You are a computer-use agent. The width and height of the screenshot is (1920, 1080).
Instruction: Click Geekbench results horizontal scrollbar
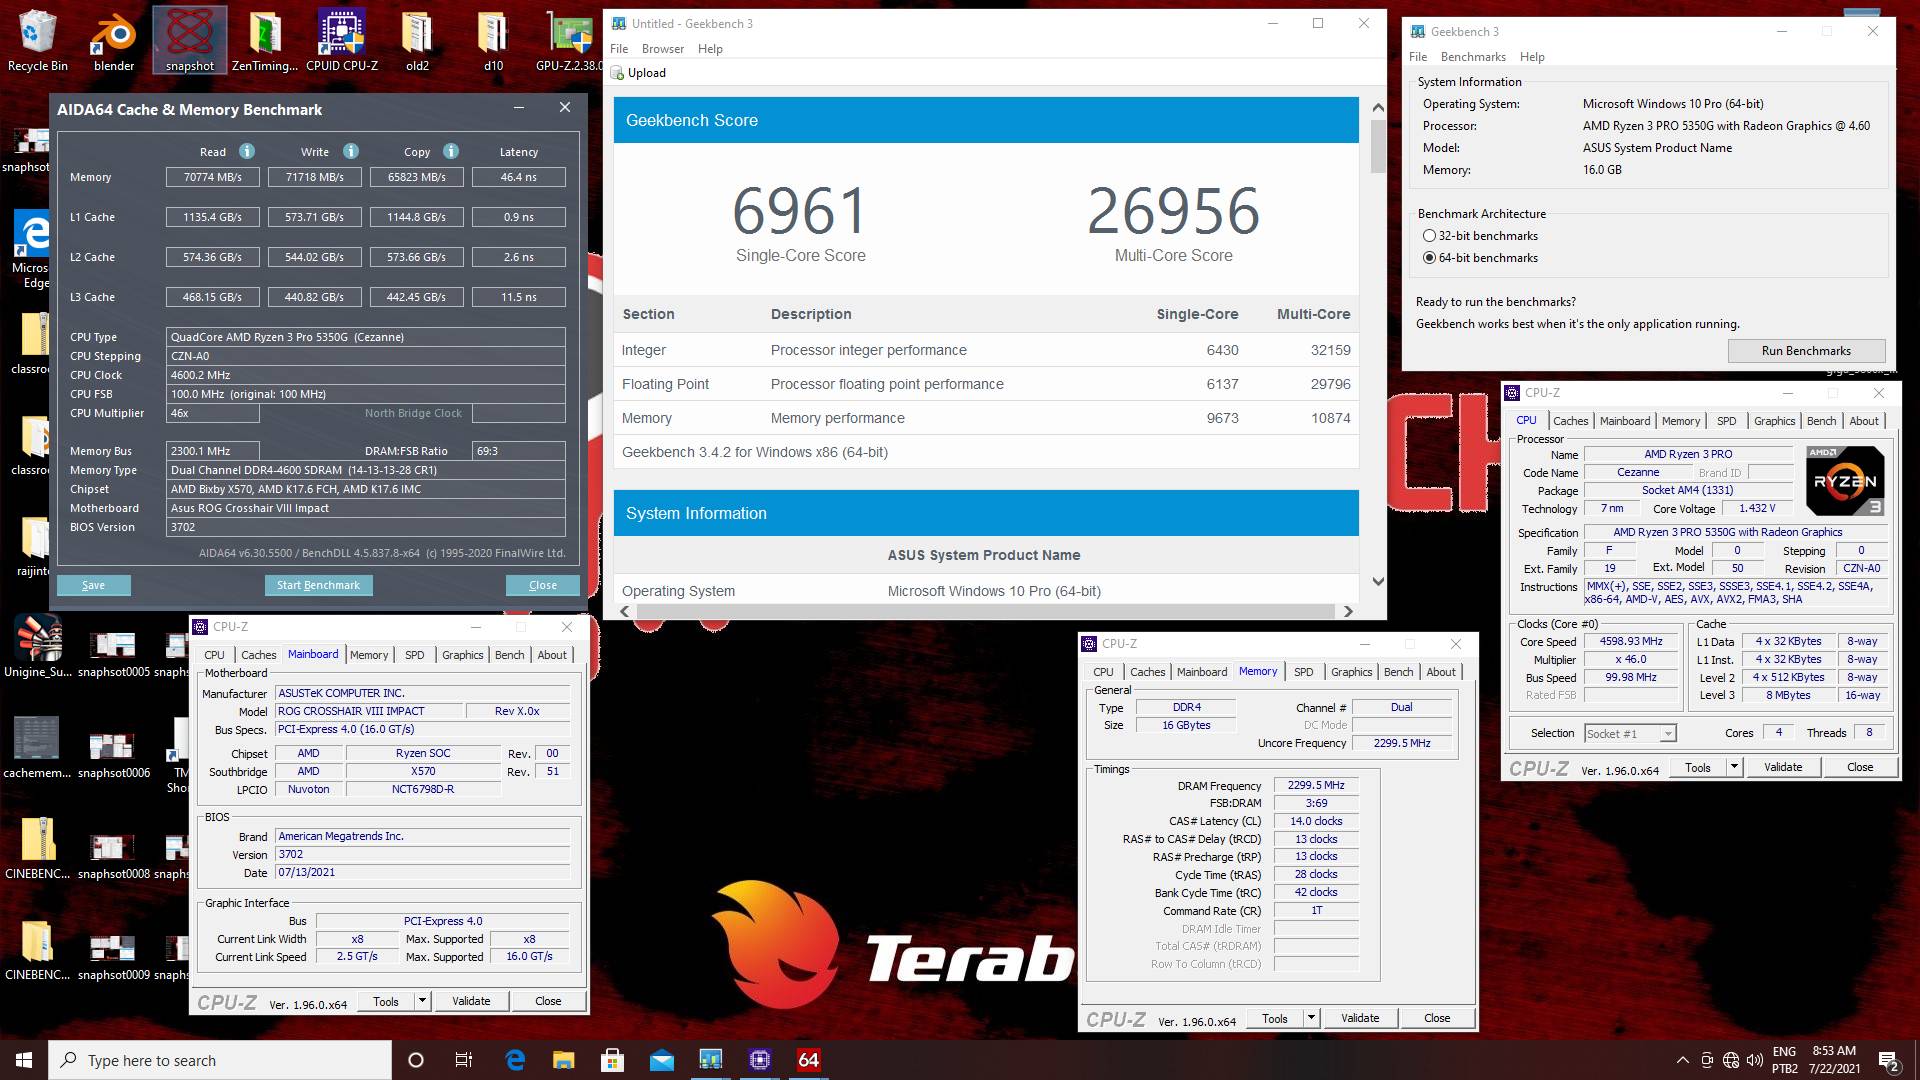tap(985, 611)
